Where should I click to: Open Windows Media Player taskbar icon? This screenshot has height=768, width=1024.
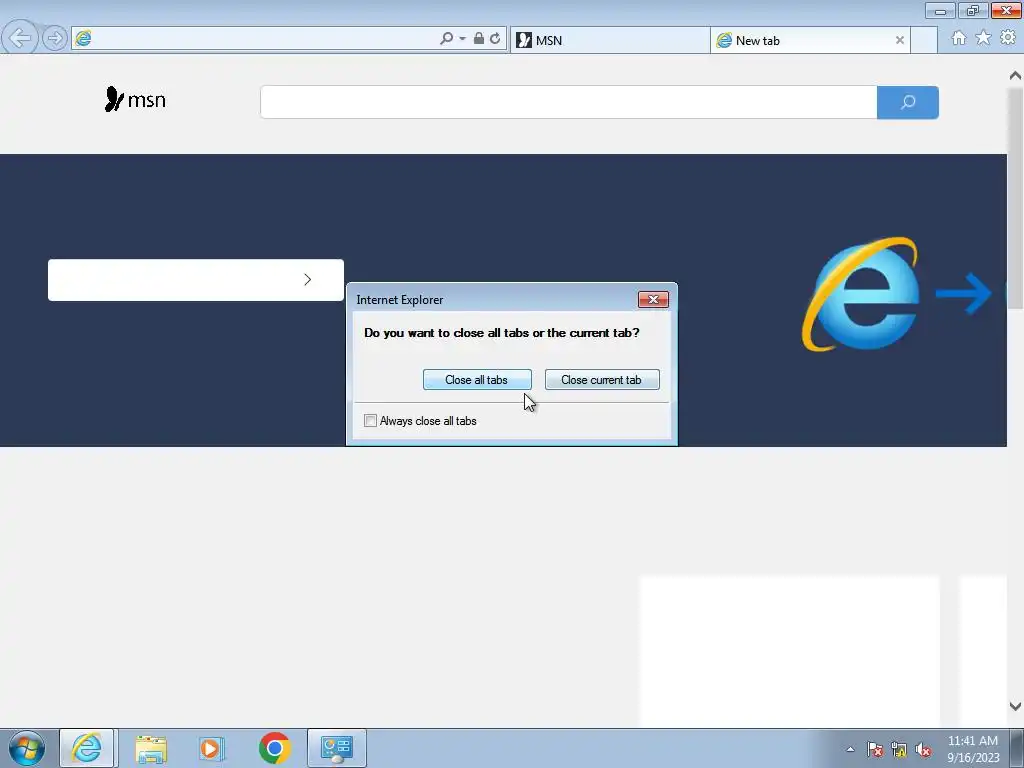pos(211,748)
